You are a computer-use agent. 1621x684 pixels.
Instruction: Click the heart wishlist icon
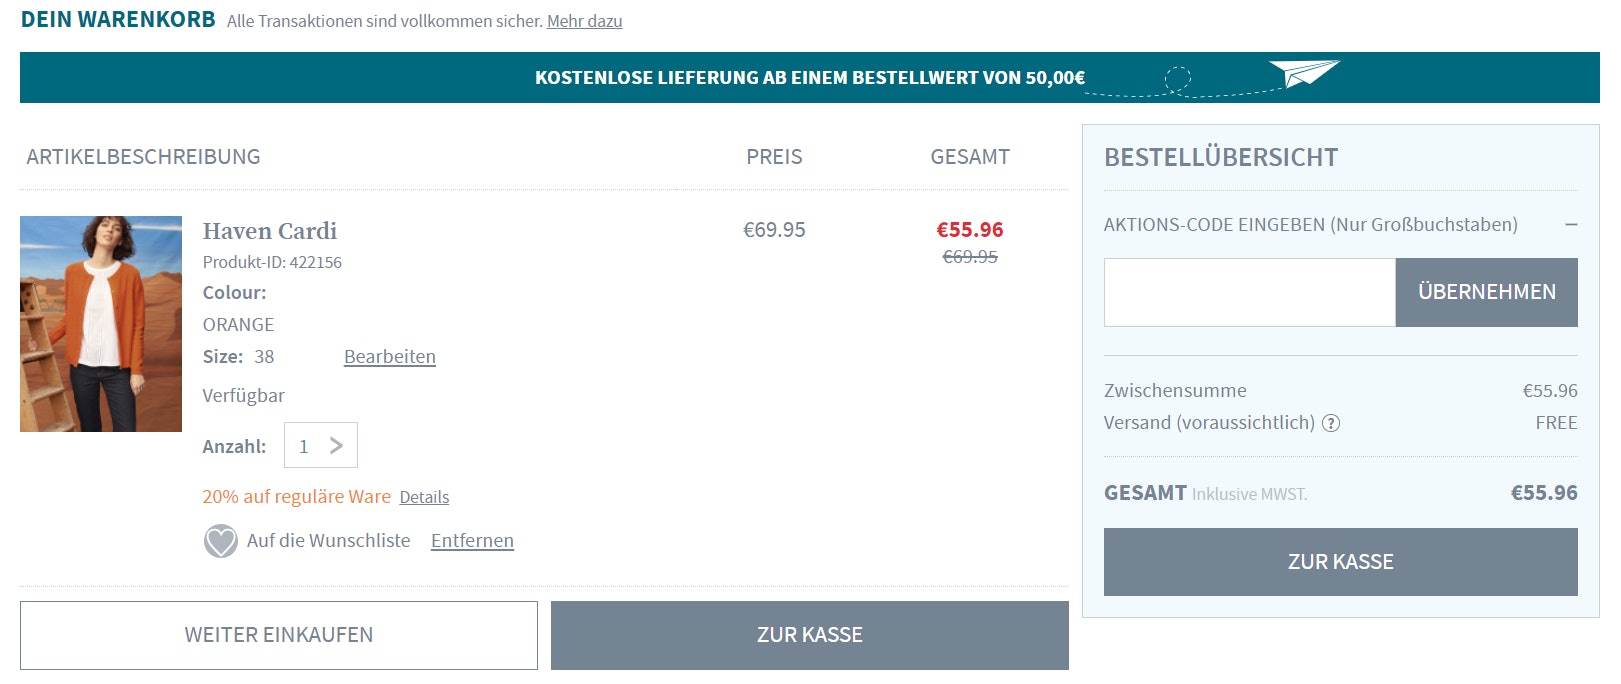[x=221, y=541]
